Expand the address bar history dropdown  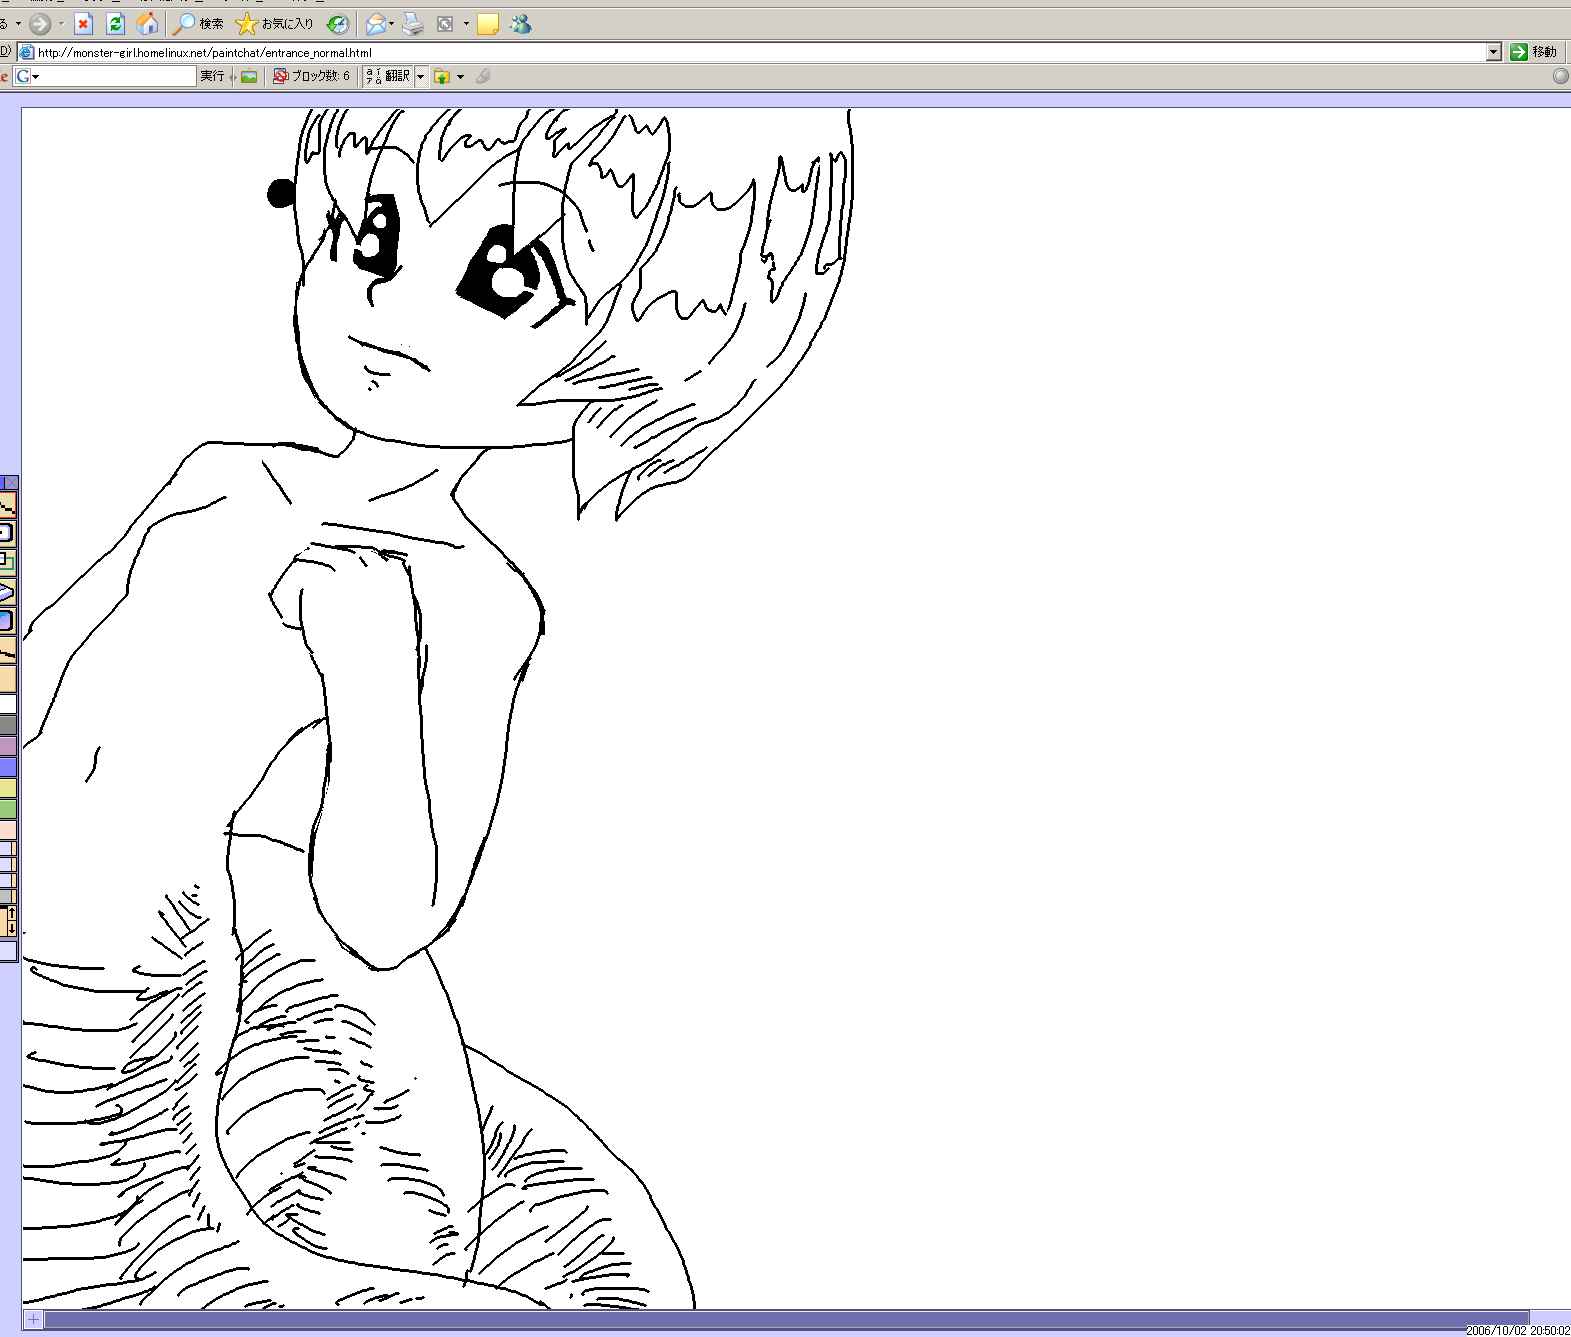pyautogui.click(x=1493, y=52)
